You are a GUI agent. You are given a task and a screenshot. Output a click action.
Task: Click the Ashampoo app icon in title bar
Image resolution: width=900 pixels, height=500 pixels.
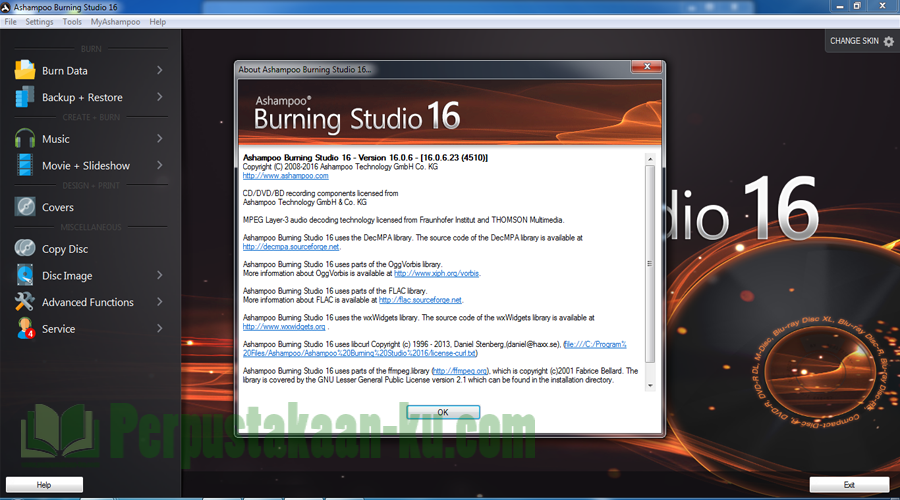coord(6,7)
